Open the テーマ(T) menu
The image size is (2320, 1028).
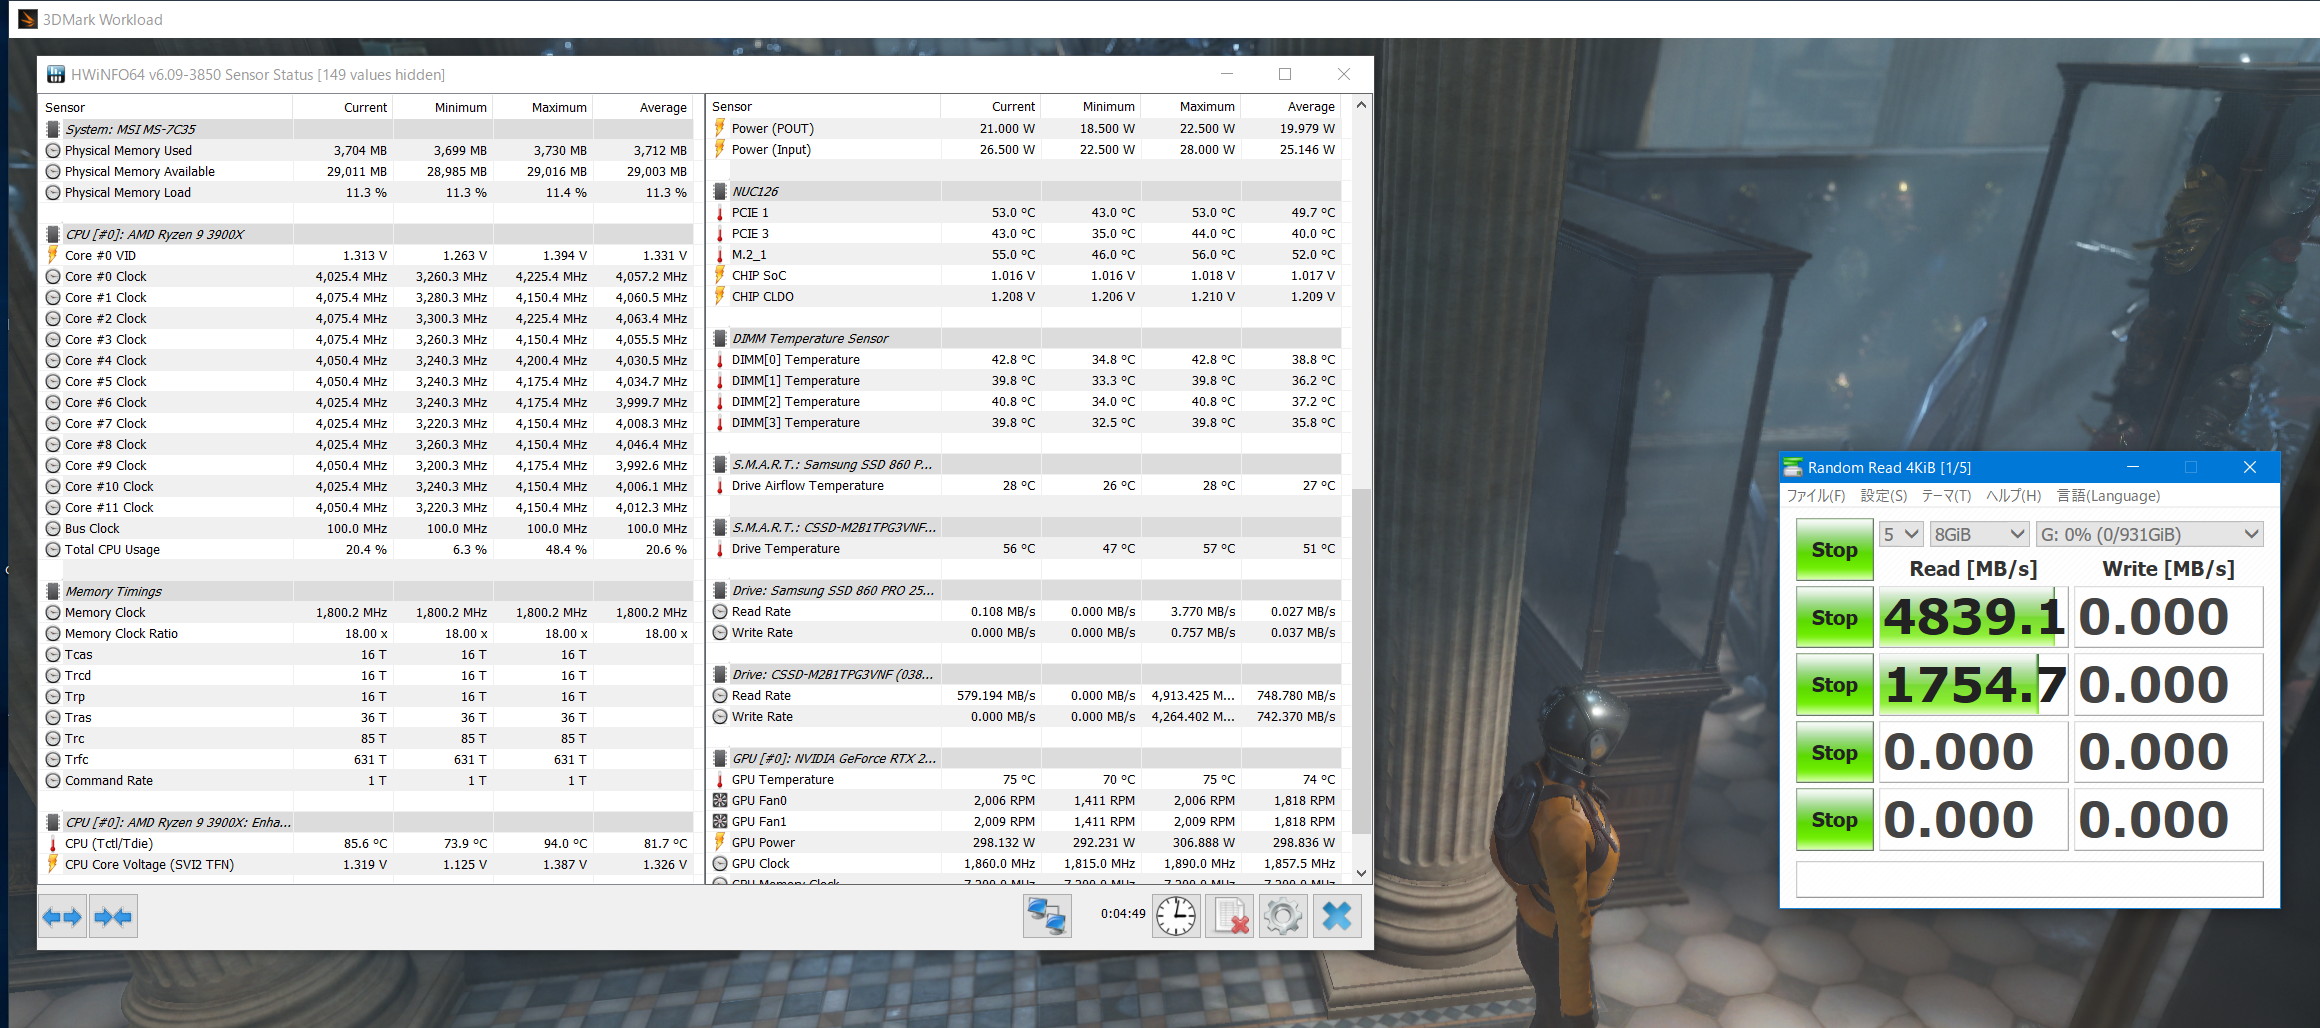pos(1946,495)
